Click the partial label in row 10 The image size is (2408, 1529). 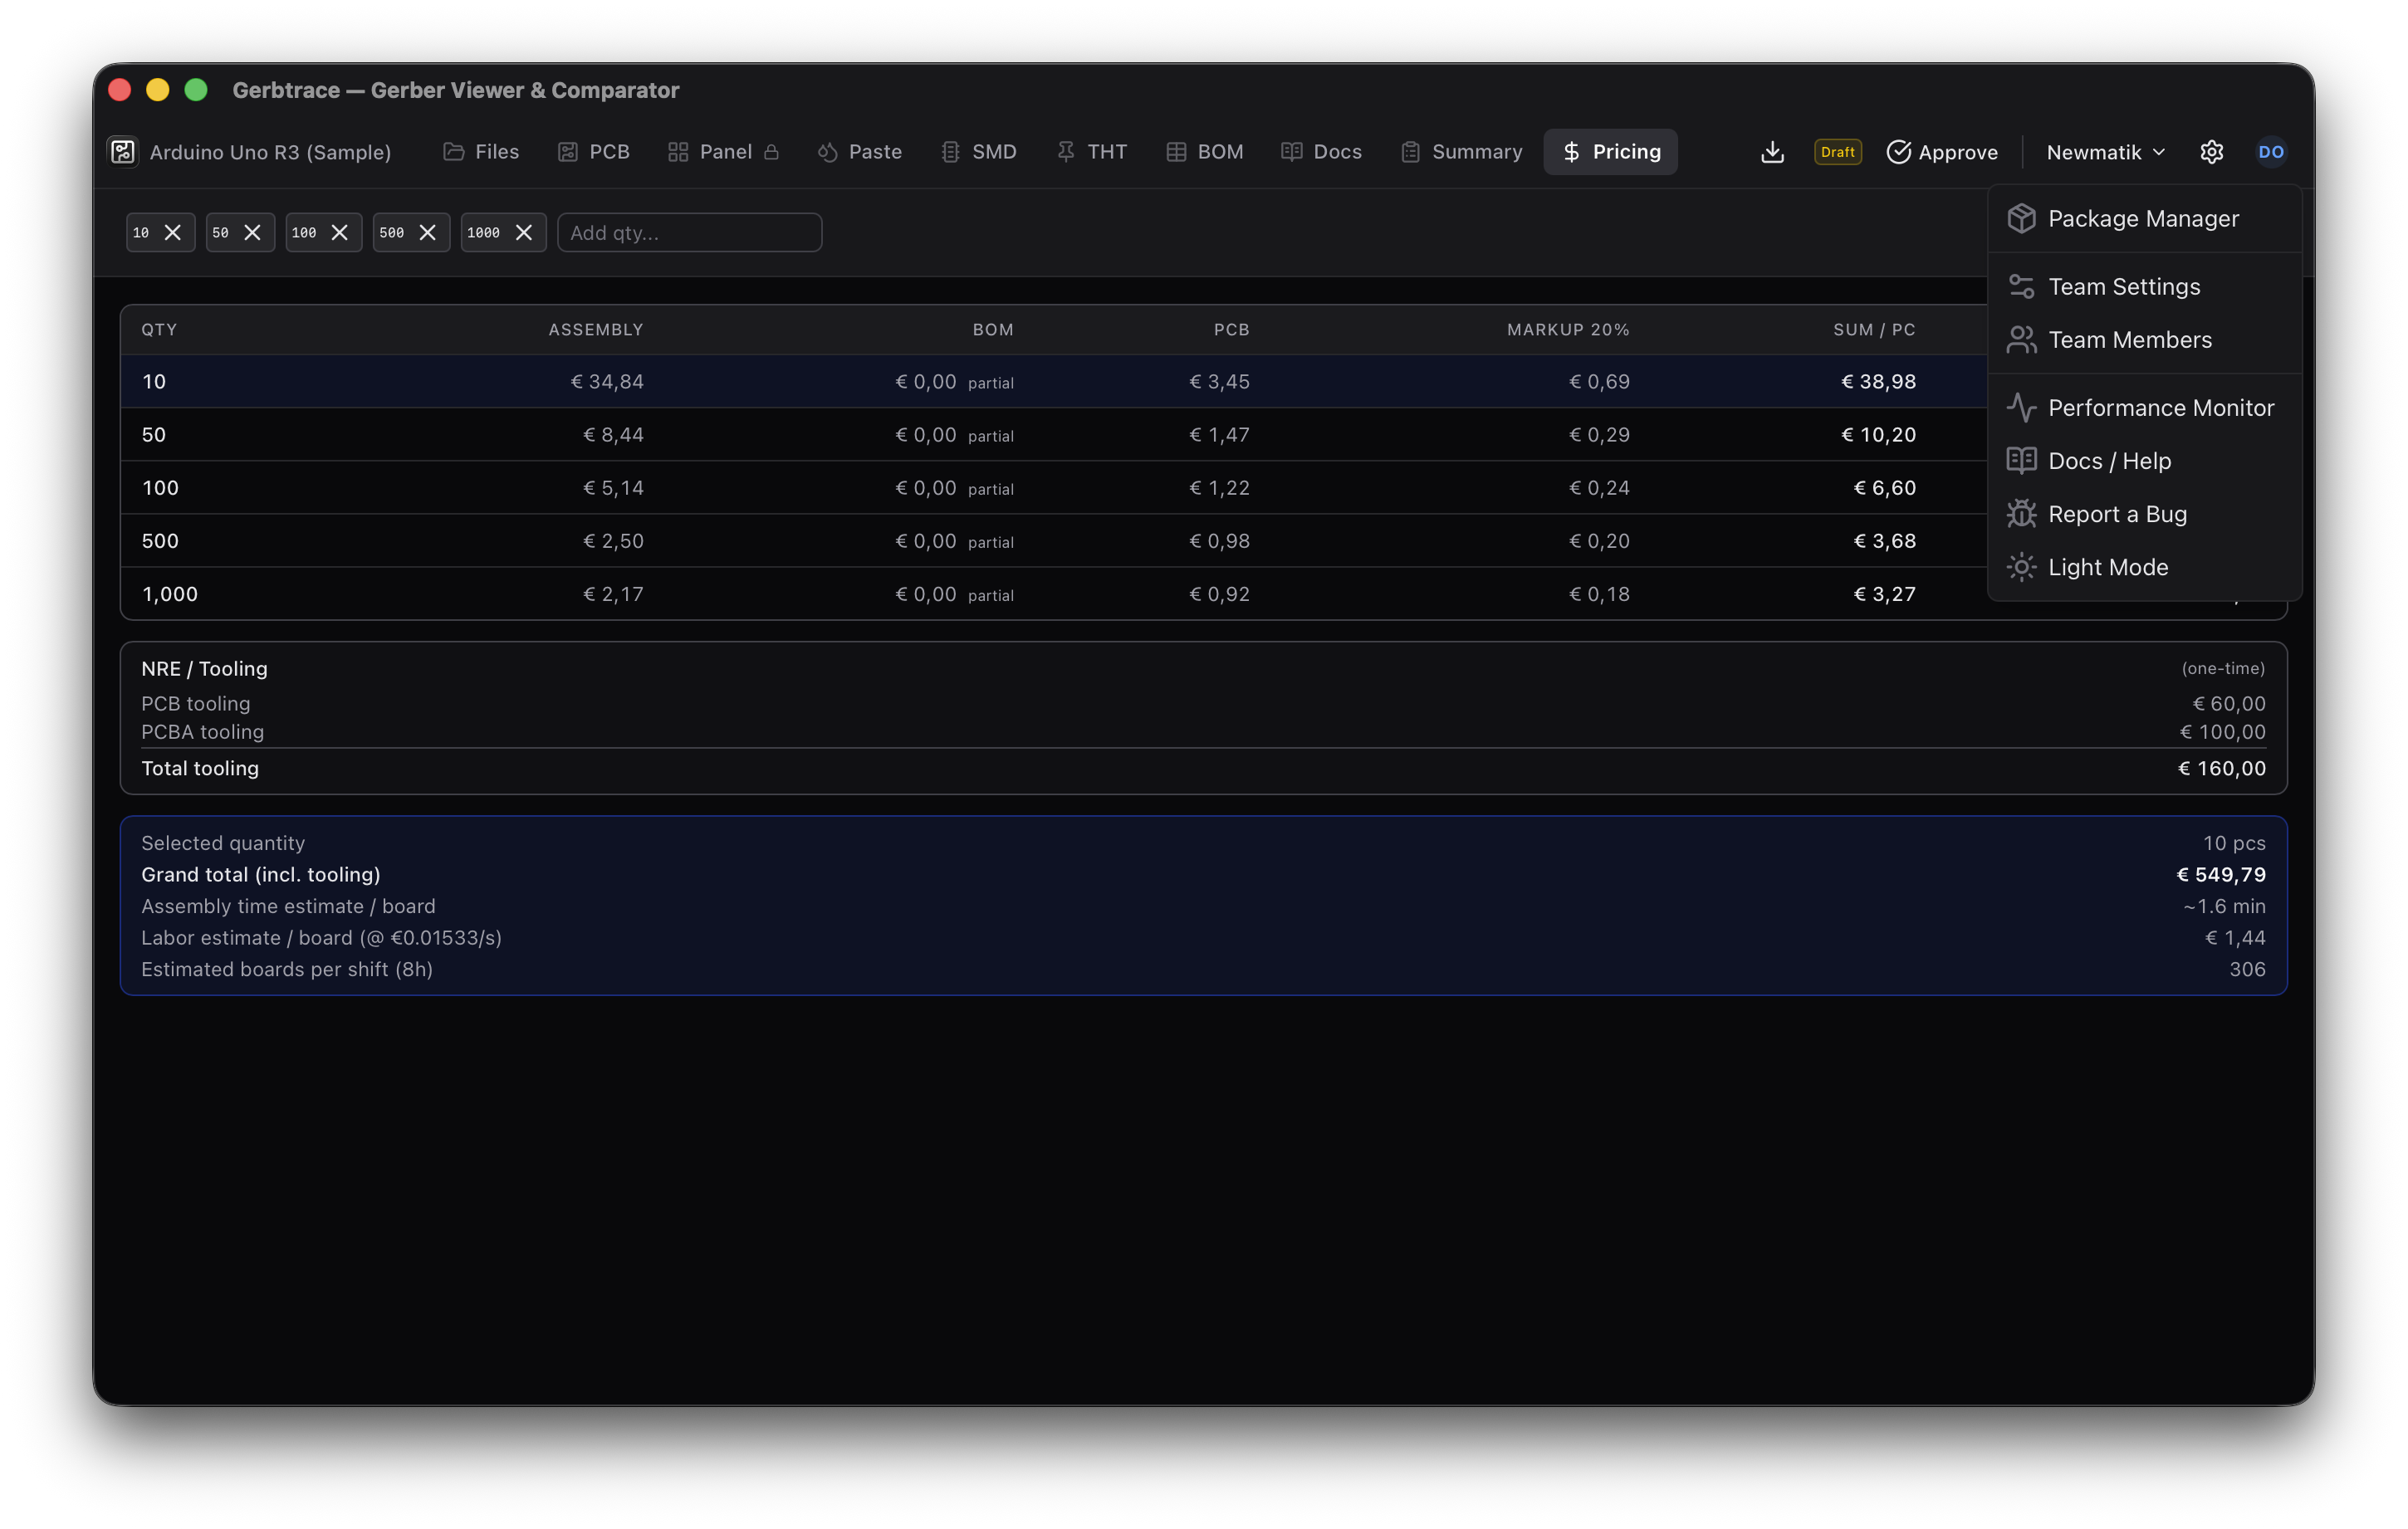(990, 383)
